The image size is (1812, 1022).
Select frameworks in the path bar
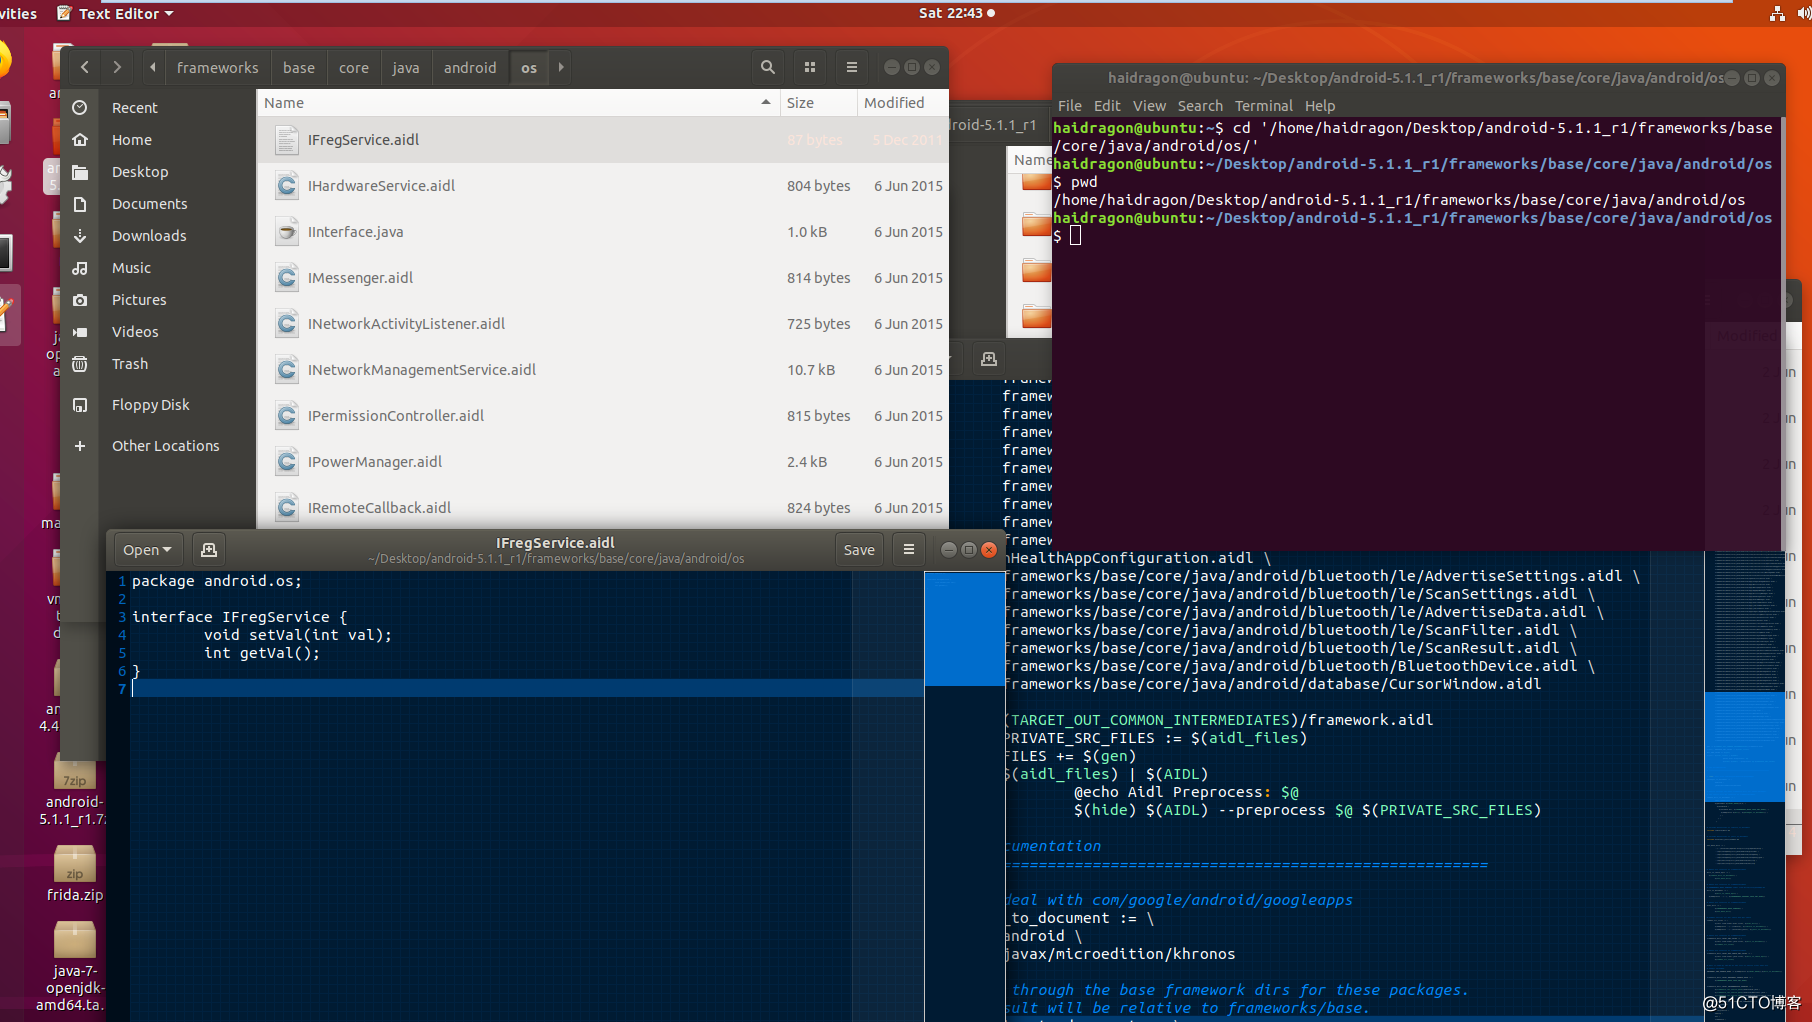pos(217,67)
